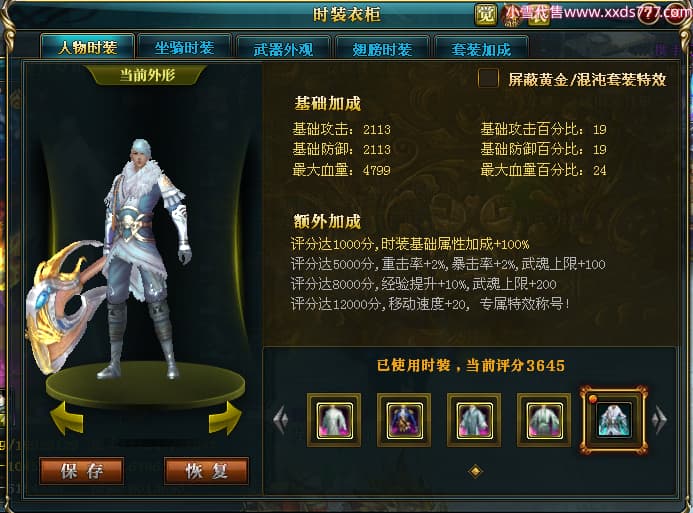Open the 武器外观 tab
This screenshot has width=693, height=513.
click(x=283, y=49)
